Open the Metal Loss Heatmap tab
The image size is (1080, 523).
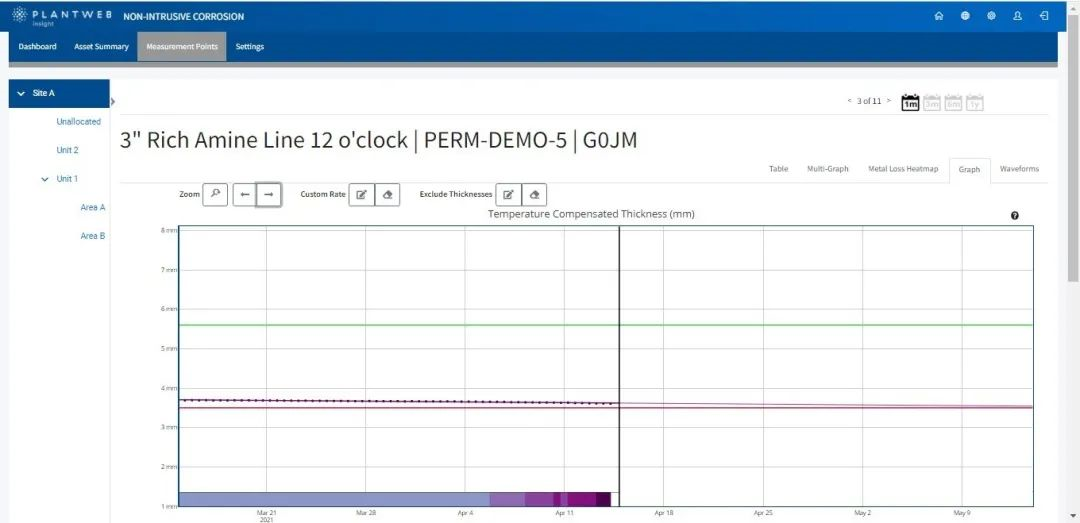click(x=902, y=169)
